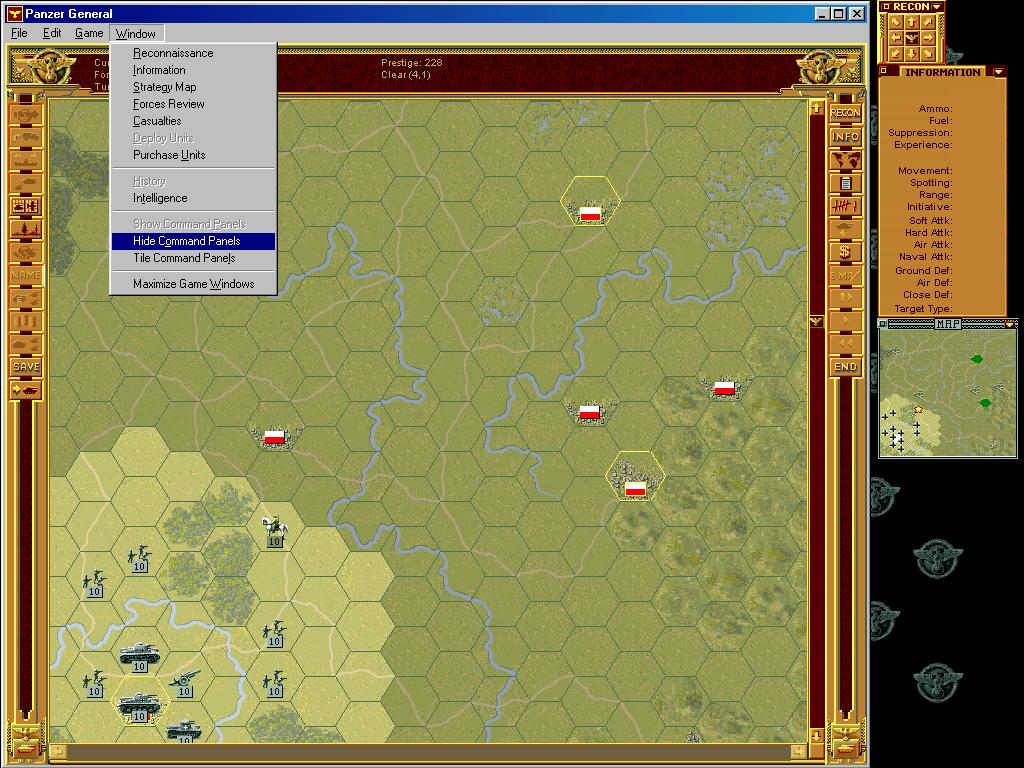The image size is (1024, 768).
Task: Toggle the hex grid unit display icon
Action: (26, 206)
